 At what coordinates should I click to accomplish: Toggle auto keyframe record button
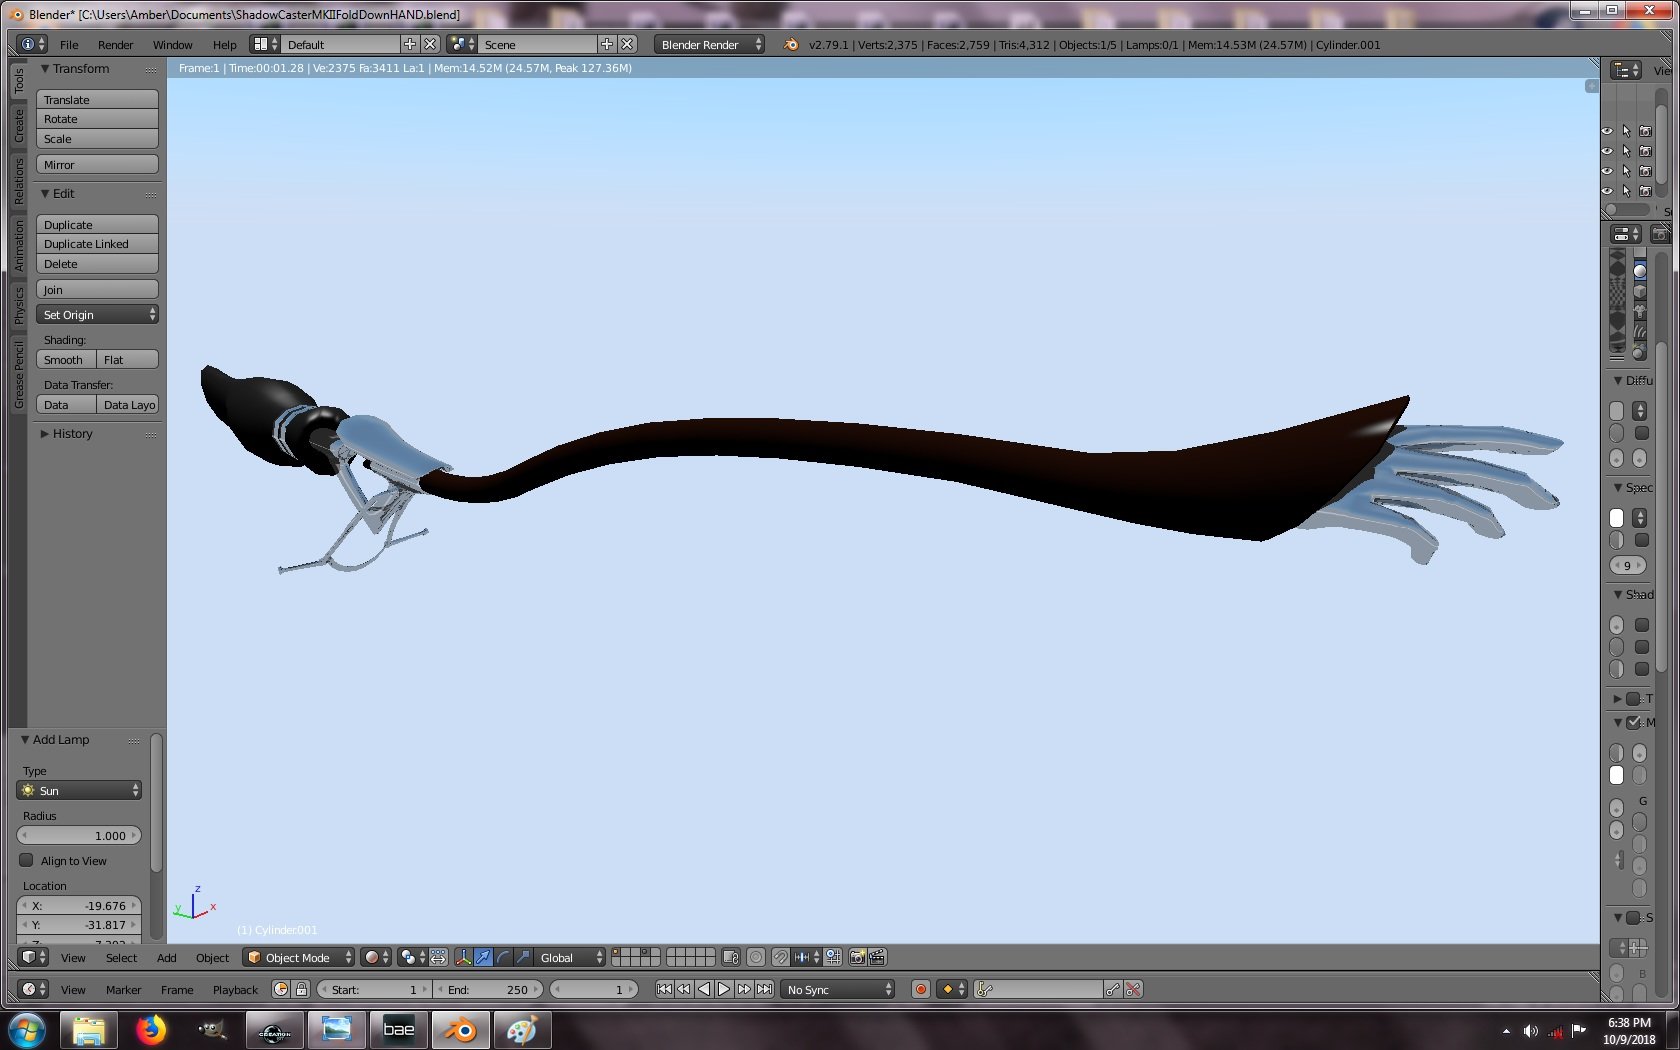[x=921, y=989]
